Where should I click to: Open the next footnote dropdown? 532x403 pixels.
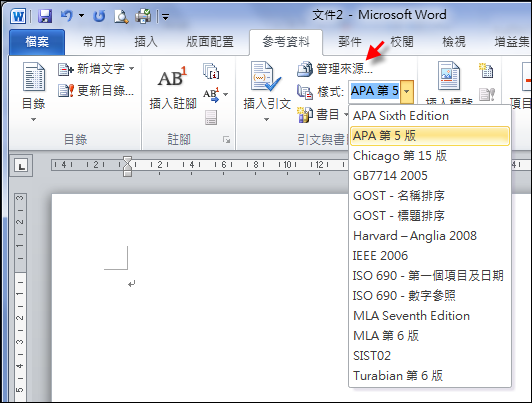[226, 95]
